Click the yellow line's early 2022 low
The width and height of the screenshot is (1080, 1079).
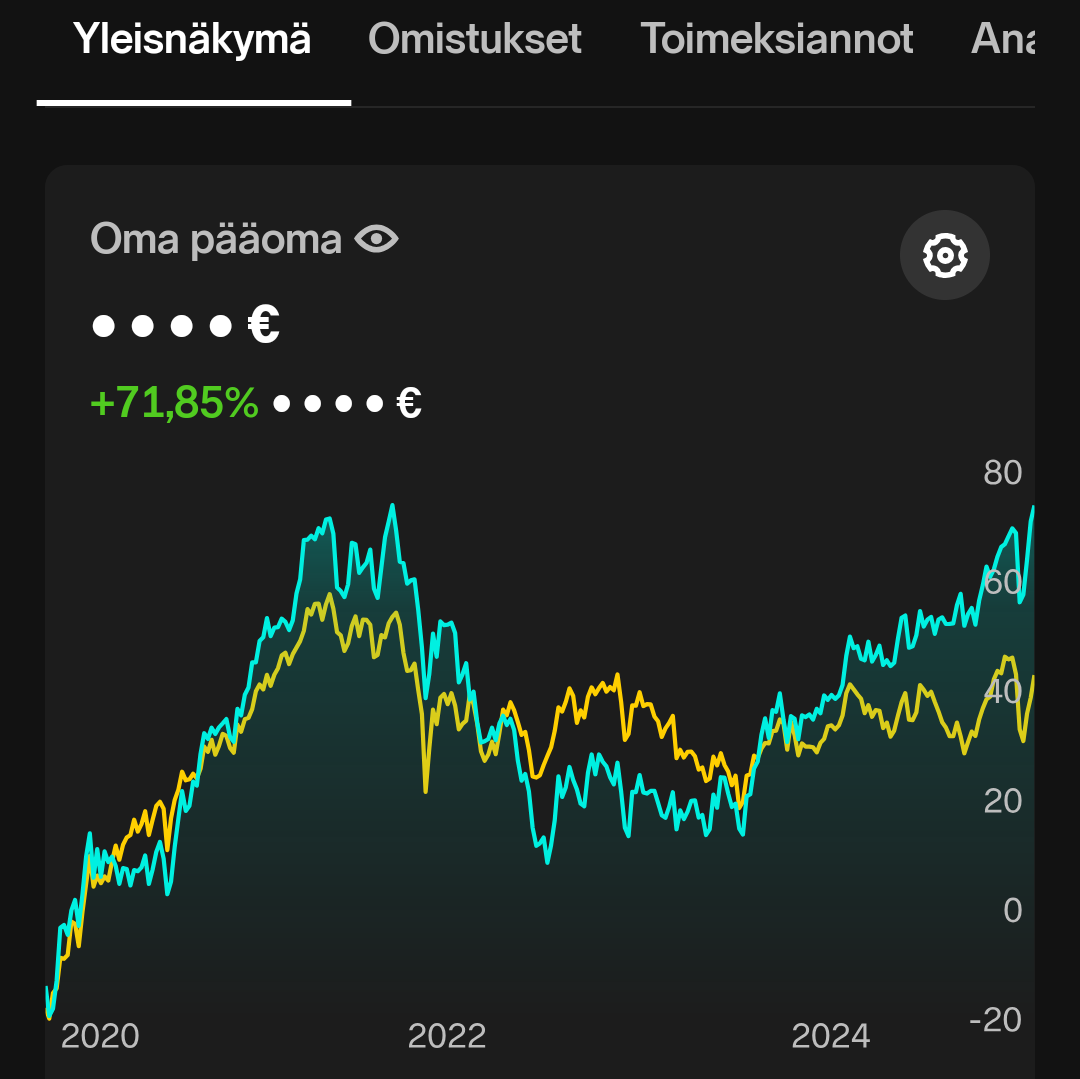click(426, 790)
